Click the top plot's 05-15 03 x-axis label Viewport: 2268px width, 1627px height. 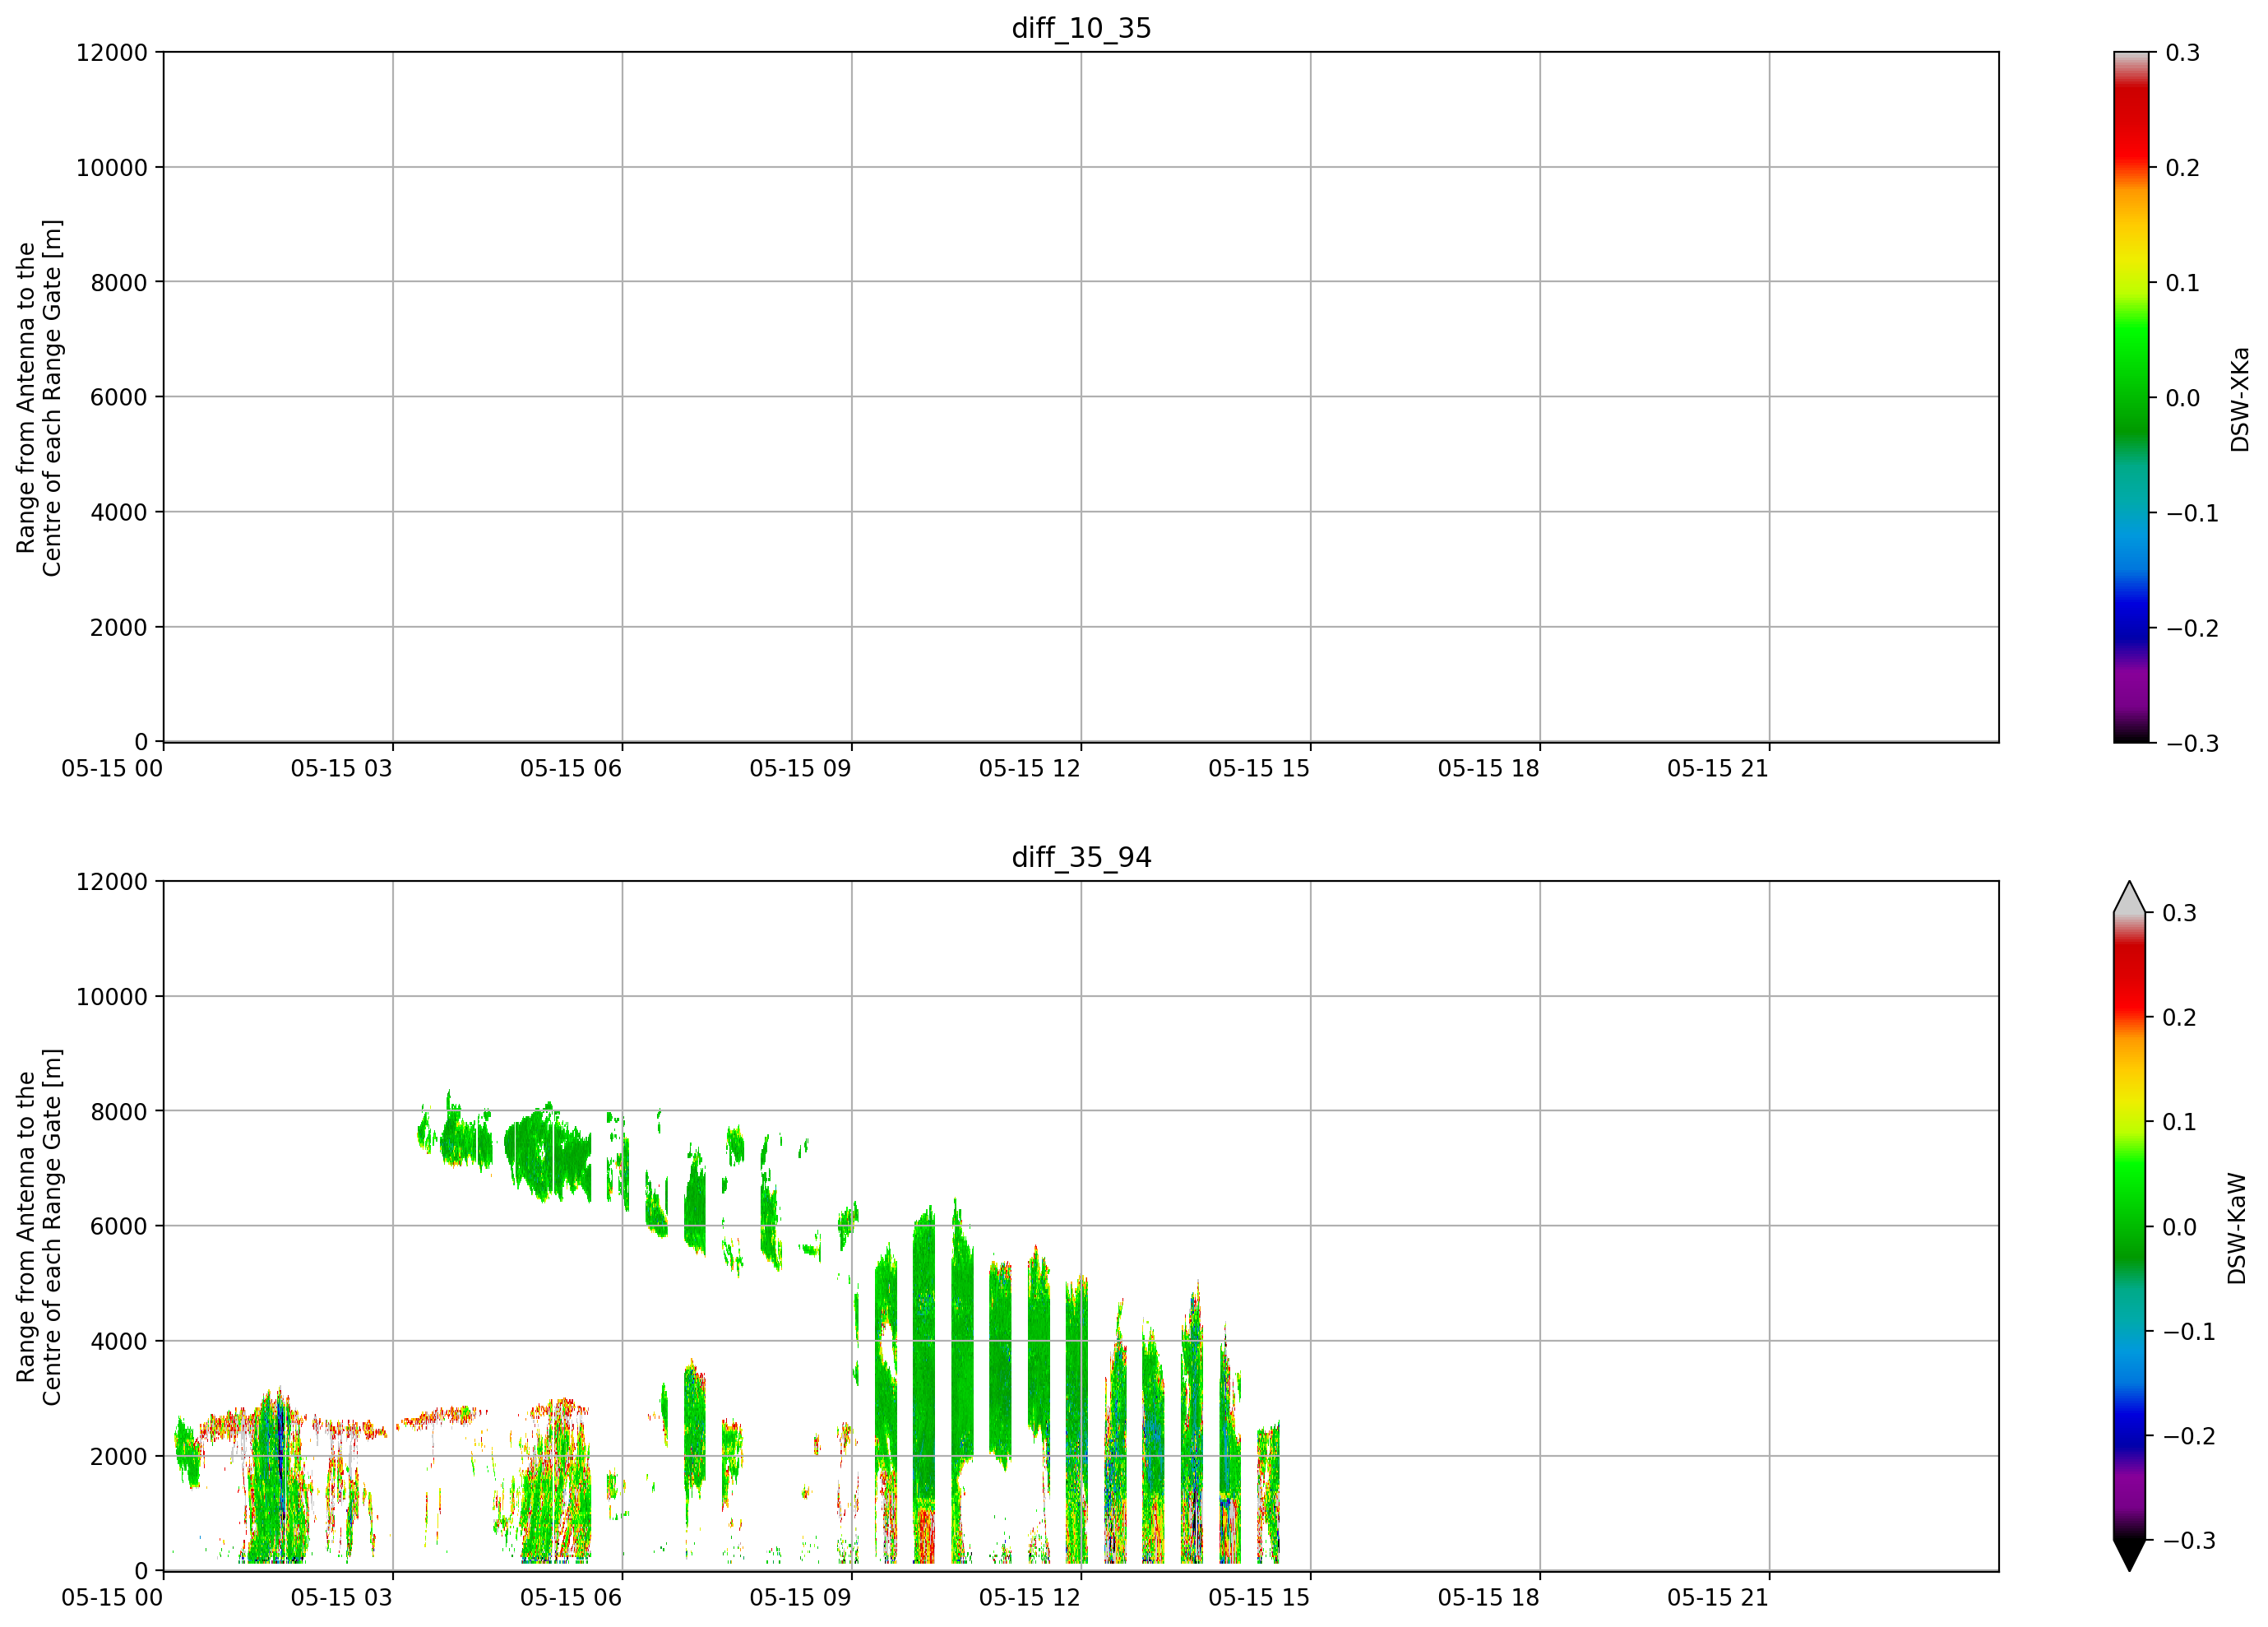click(x=342, y=769)
